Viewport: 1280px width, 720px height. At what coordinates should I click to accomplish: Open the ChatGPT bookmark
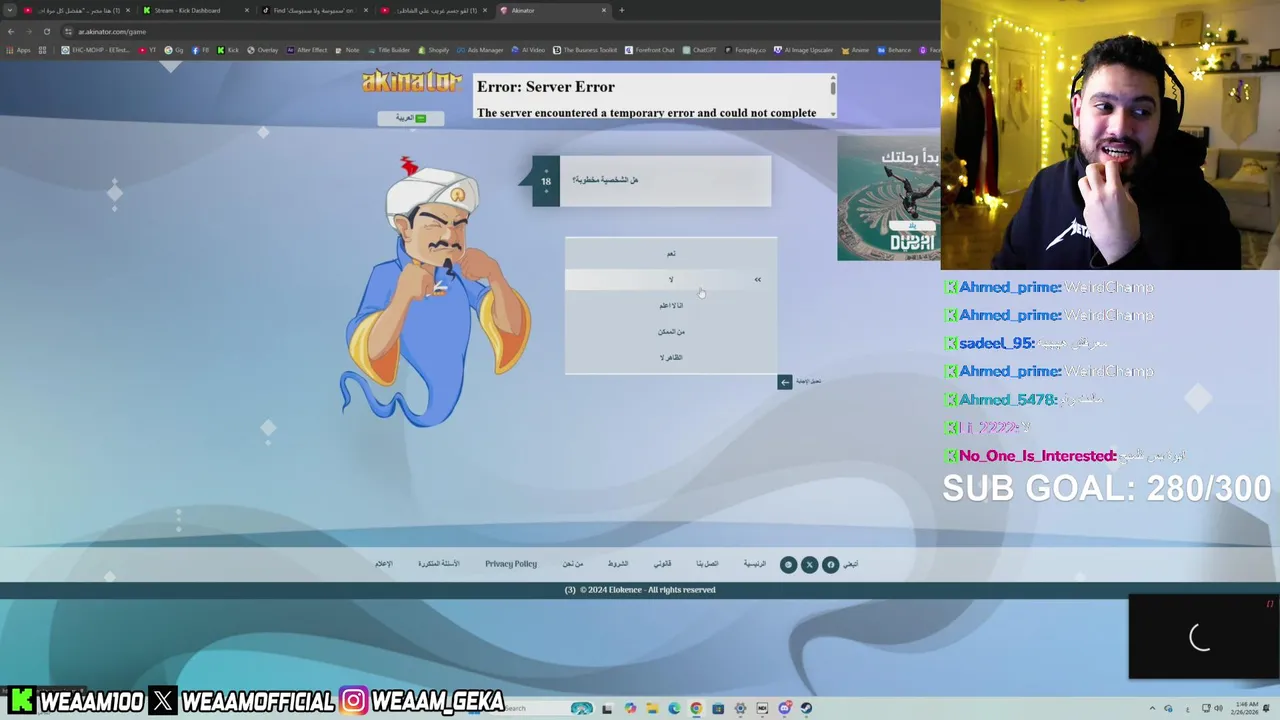(699, 50)
